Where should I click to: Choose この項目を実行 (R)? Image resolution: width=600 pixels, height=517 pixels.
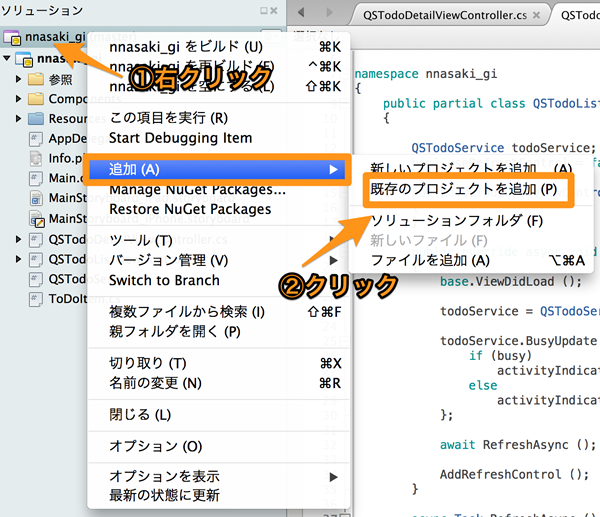(x=218, y=118)
